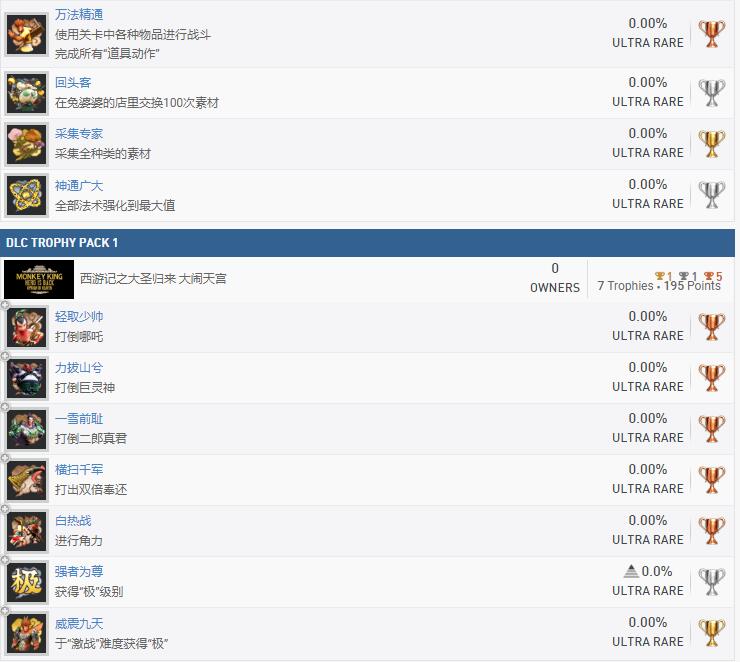
Task: Click the gold trophy icon for 威震九天
Action: pos(711,632)
